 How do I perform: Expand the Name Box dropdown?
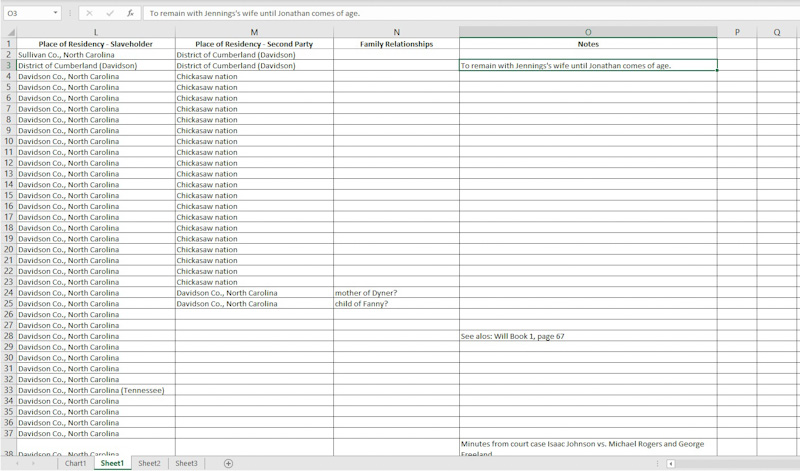(56, 14)
